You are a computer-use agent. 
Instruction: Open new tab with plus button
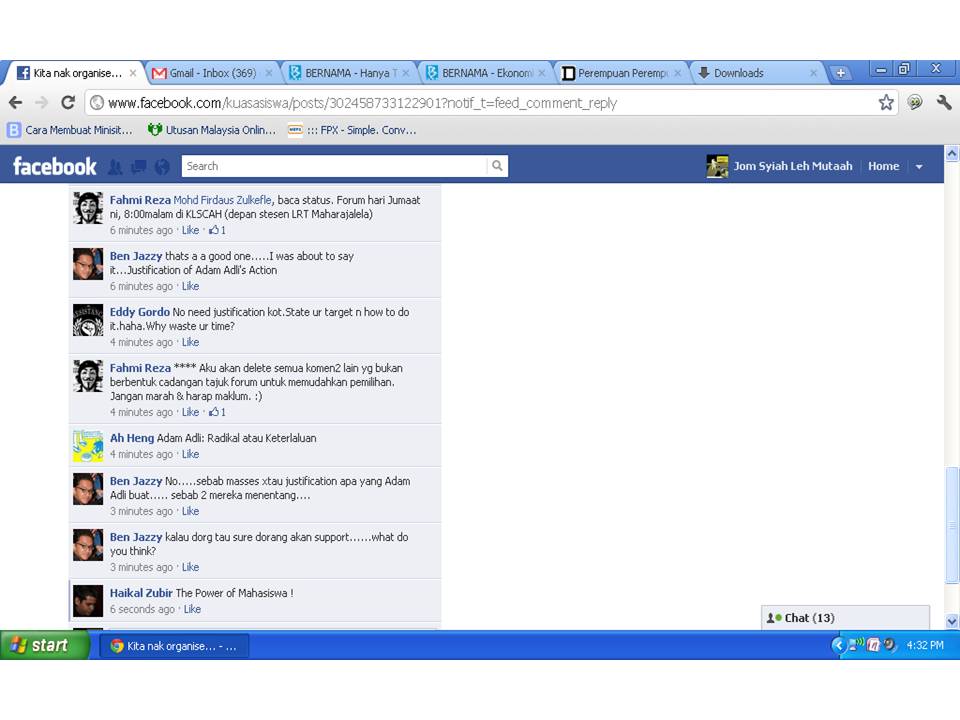click(x=841, y=73)
